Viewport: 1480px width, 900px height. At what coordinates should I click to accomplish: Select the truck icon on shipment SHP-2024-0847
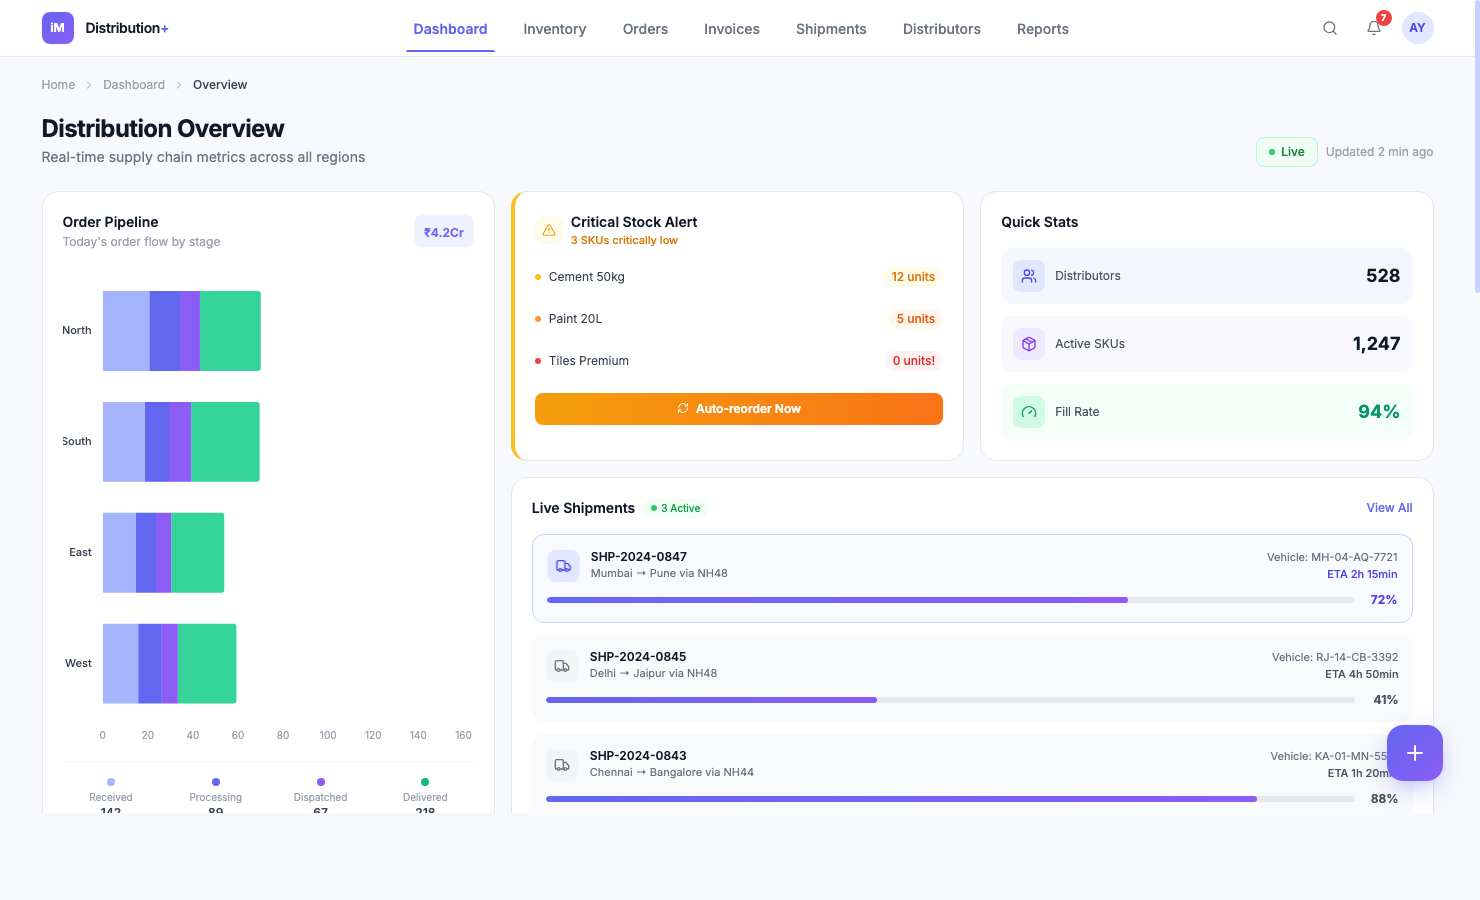(x=563, y=565)
